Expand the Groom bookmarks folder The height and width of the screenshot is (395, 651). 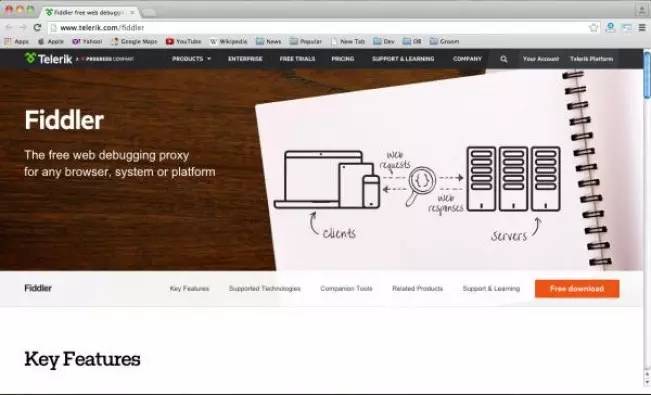pyautogui.click(x=444, y=42)
